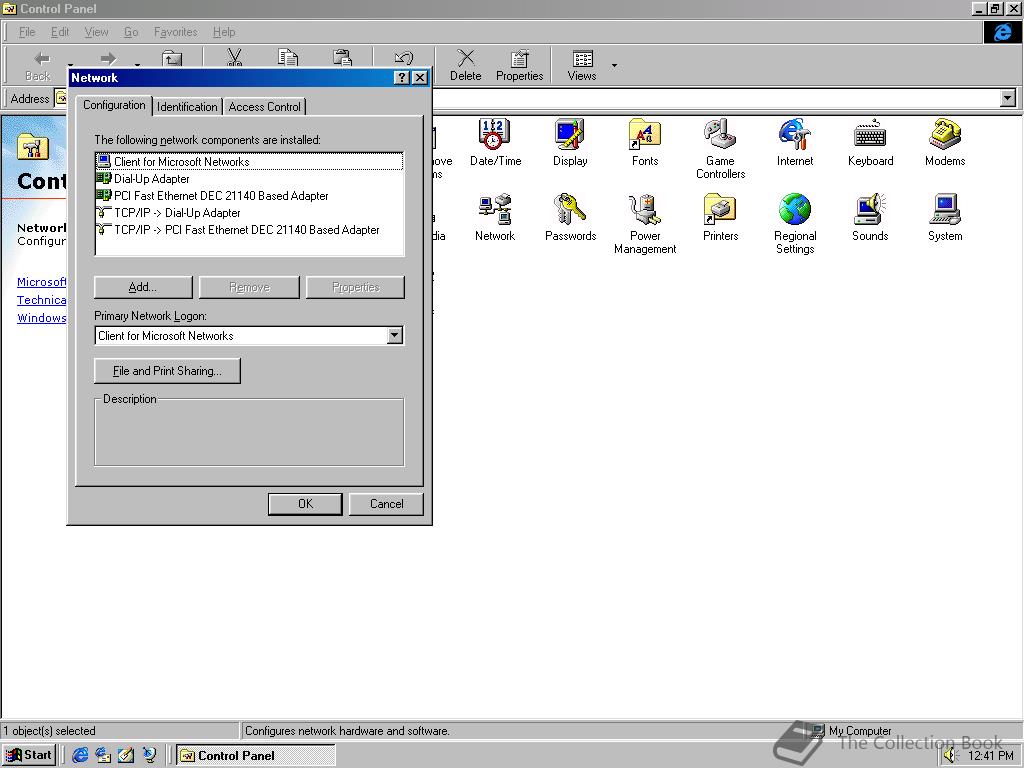Open the Fonts folder icon

click(645, 142)
